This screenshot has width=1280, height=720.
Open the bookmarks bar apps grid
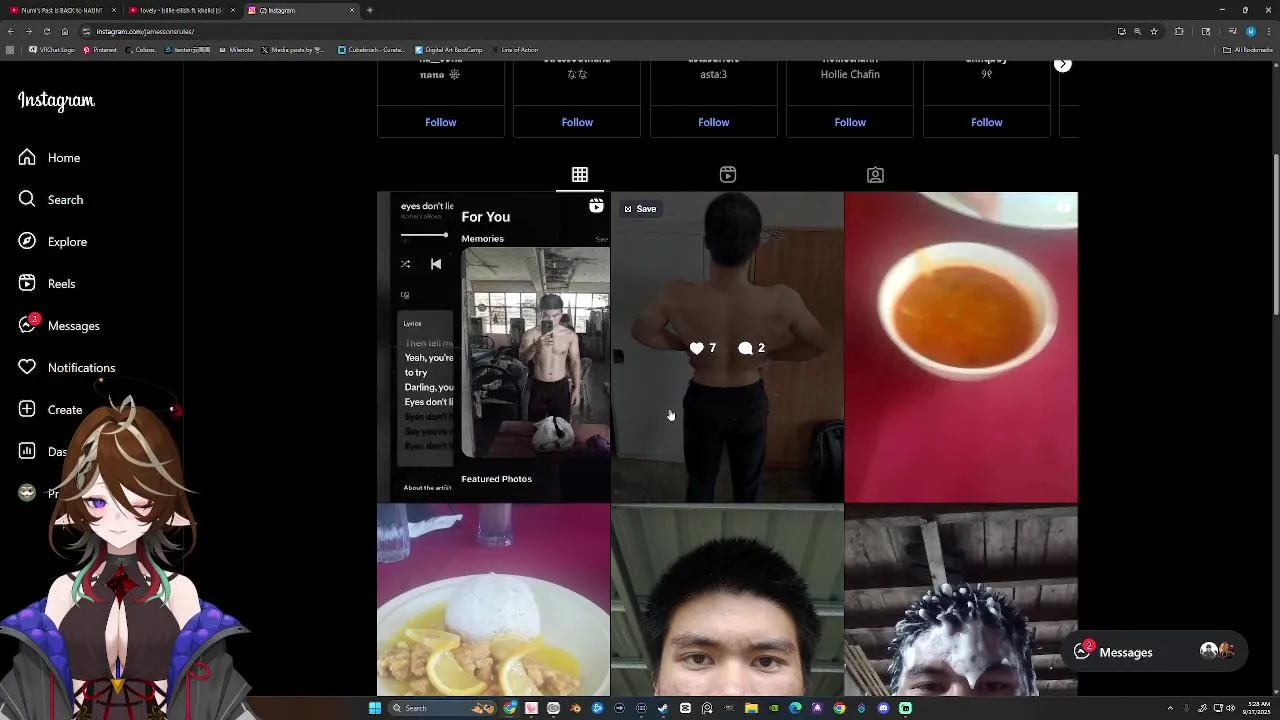pos(10,49)
